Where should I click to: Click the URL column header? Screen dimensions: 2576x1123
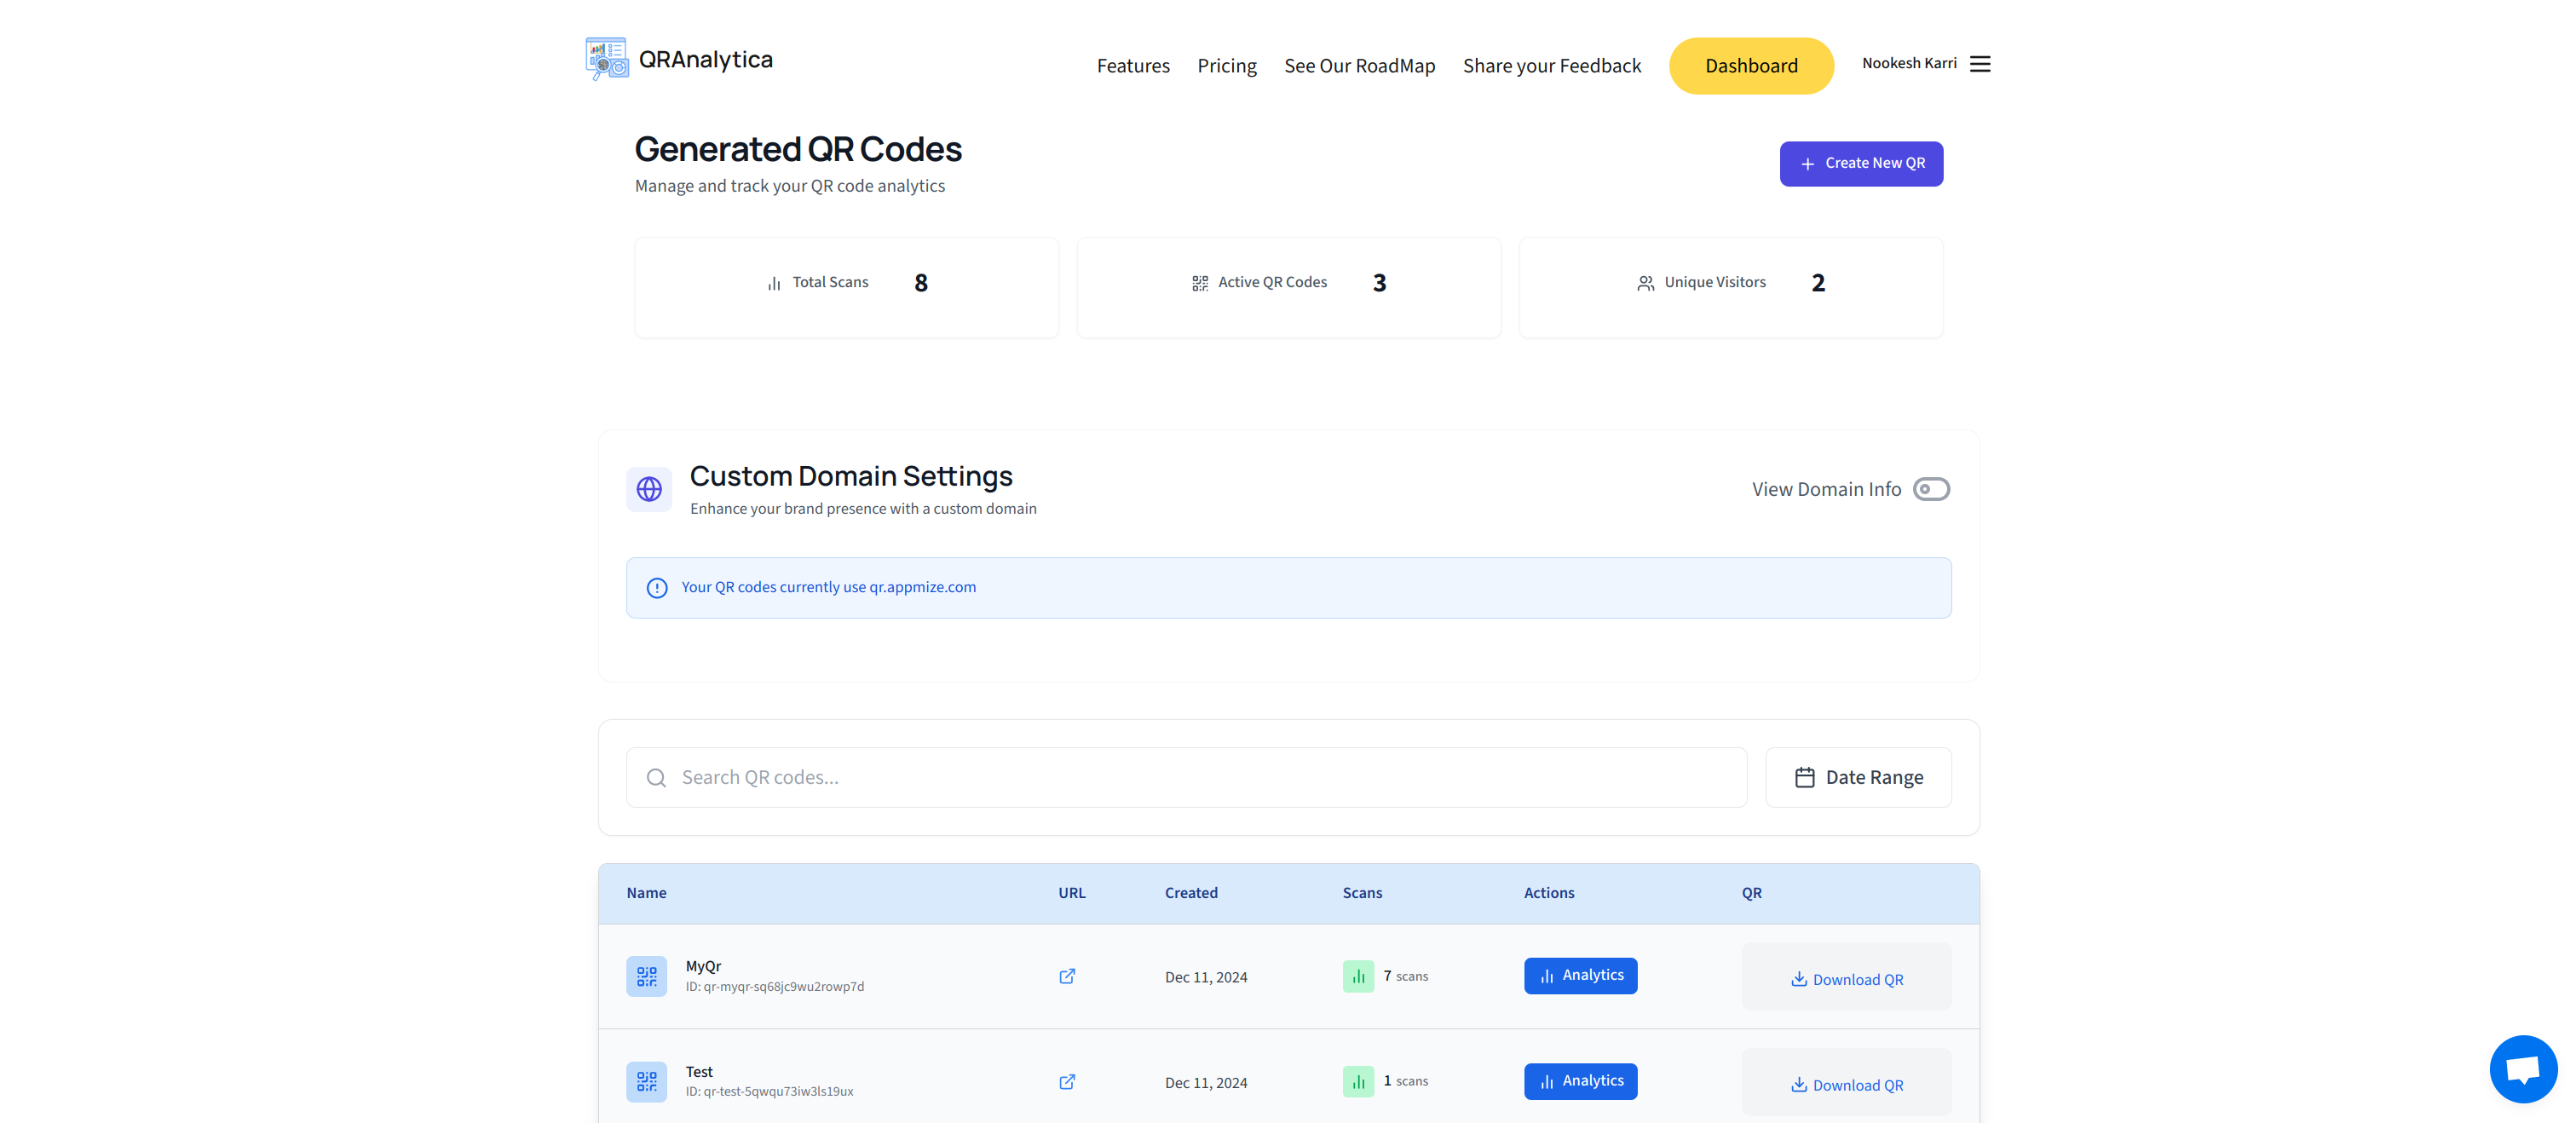[x=1072, y=893]
